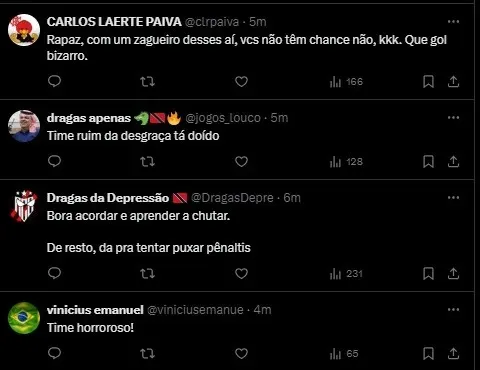Open more options for CARLOS LAERTE PAIVA tweet
The width and height of the screenshot is (480, 370).
coord(453,22)
